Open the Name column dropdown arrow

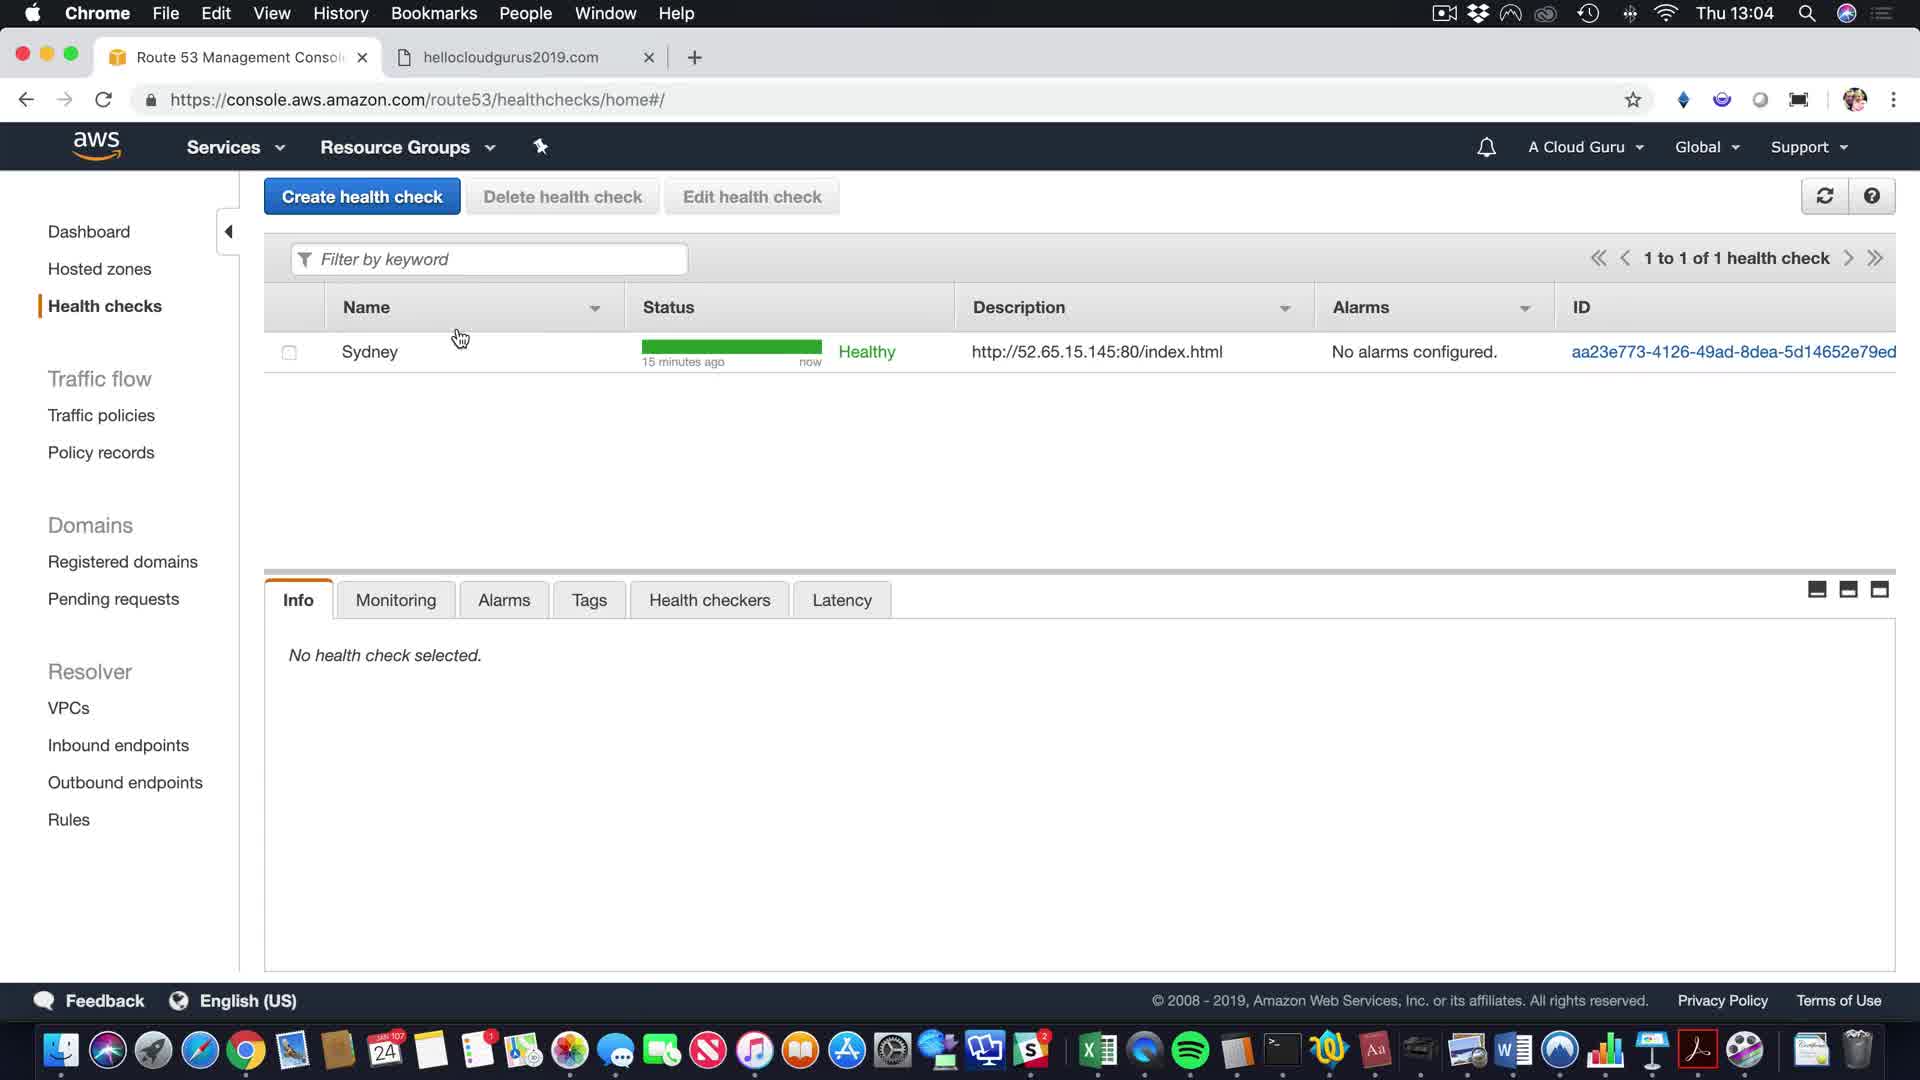pyautogui.click(x=595, y=308)
